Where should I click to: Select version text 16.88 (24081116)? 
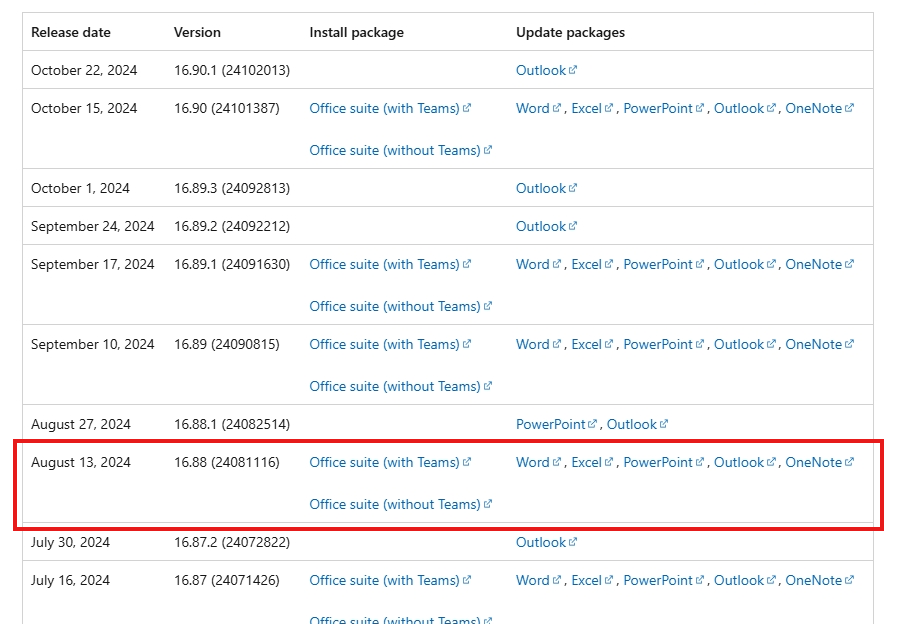[x=227, y=462]
